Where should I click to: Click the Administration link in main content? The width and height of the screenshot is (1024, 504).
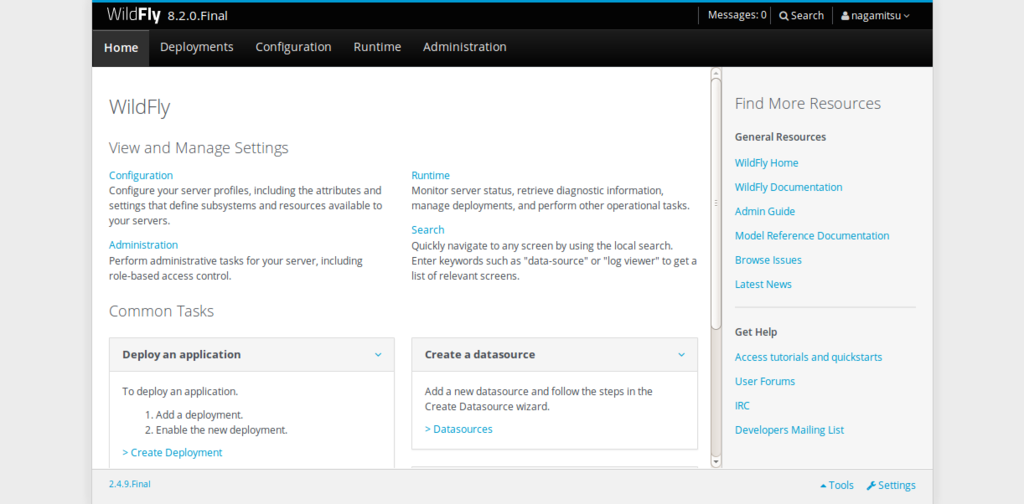click(x=143, y=245)
